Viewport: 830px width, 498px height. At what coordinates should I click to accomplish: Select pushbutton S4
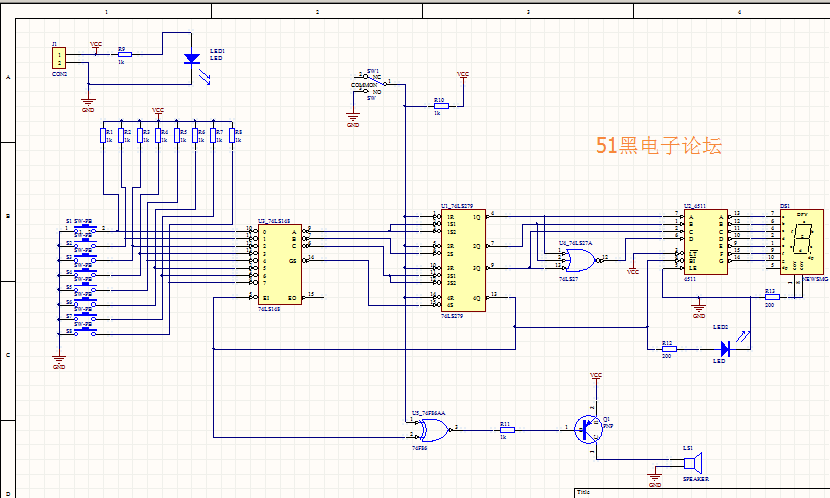85,273
